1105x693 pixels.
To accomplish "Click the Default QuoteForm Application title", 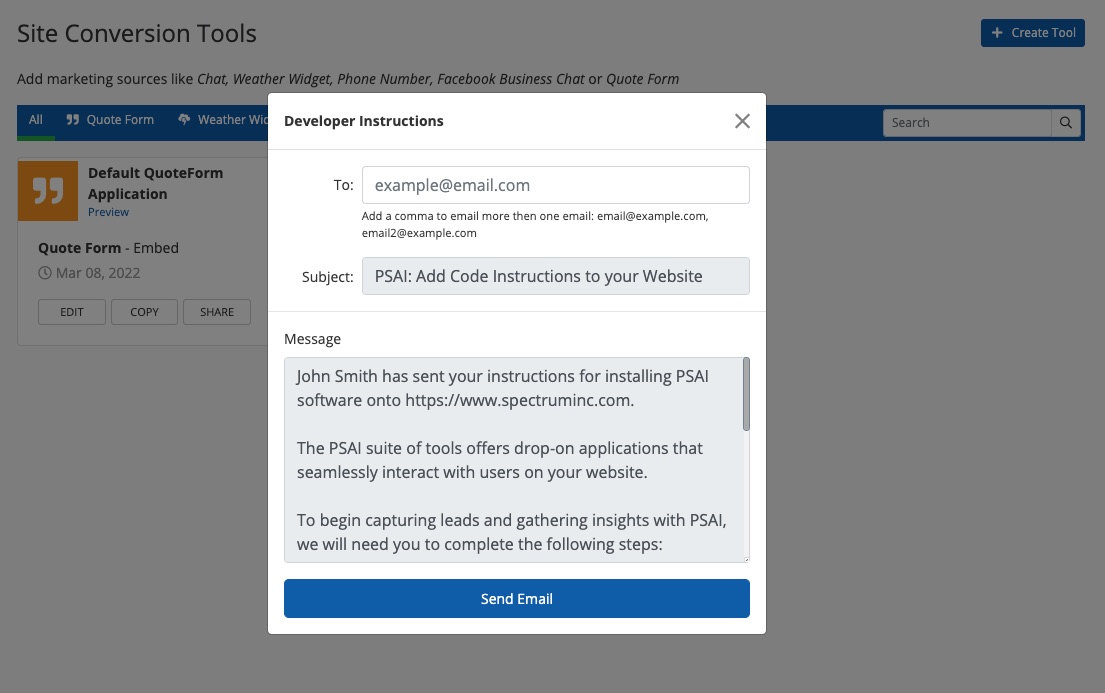I will coord(155,183).
